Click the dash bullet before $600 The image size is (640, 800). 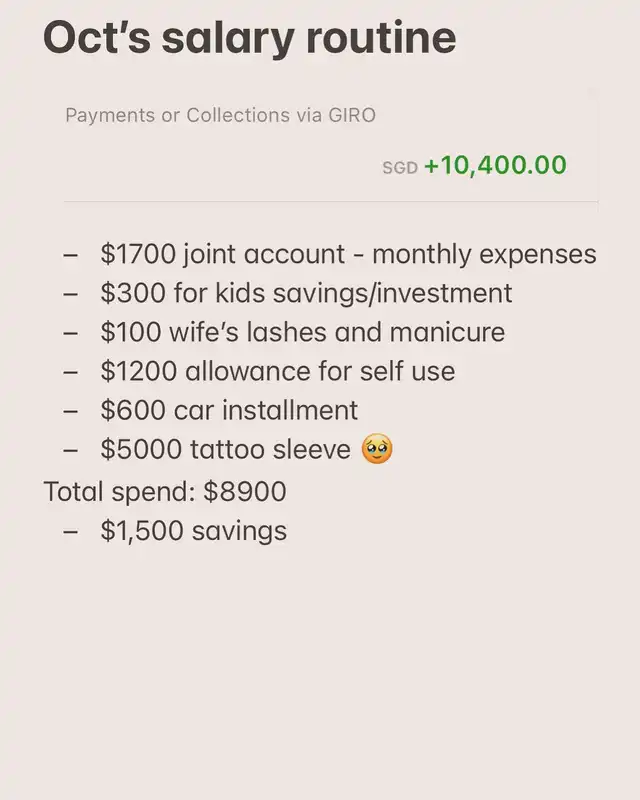click(70, 410)
